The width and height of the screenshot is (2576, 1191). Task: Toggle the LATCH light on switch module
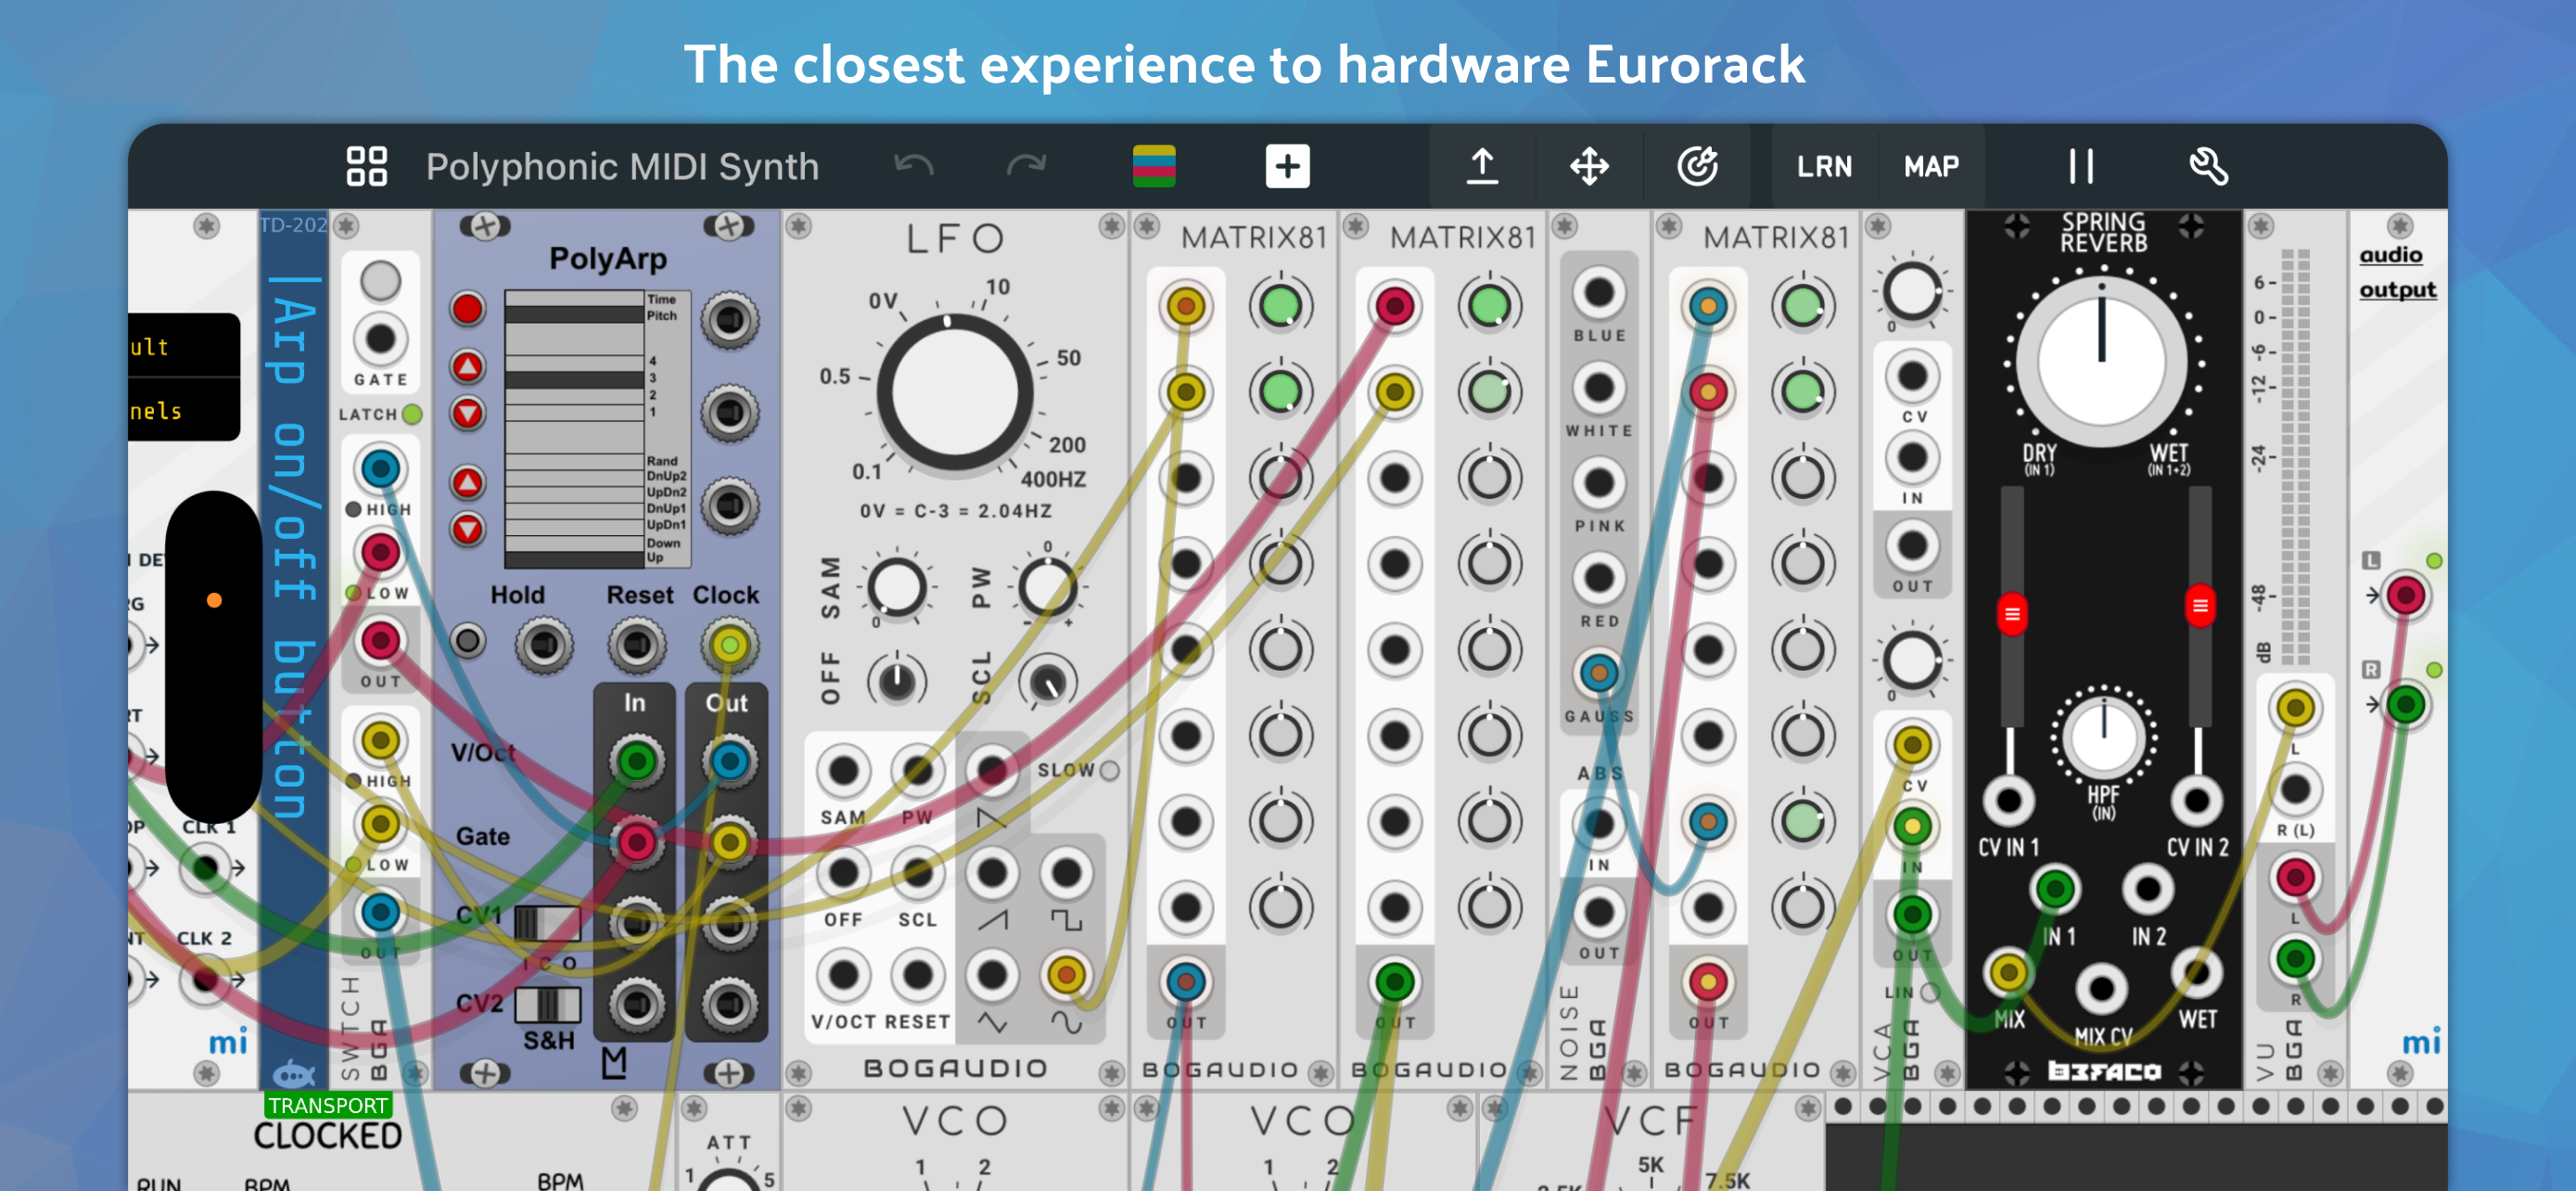[x=412, y=414]
